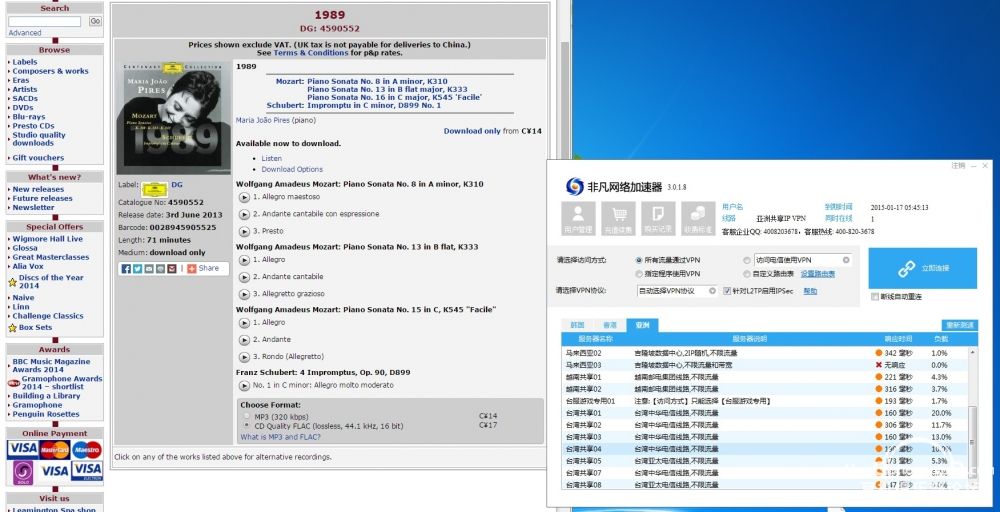Open the orange plus Share button
The image size is (1000, 512).
click(203, 268)
